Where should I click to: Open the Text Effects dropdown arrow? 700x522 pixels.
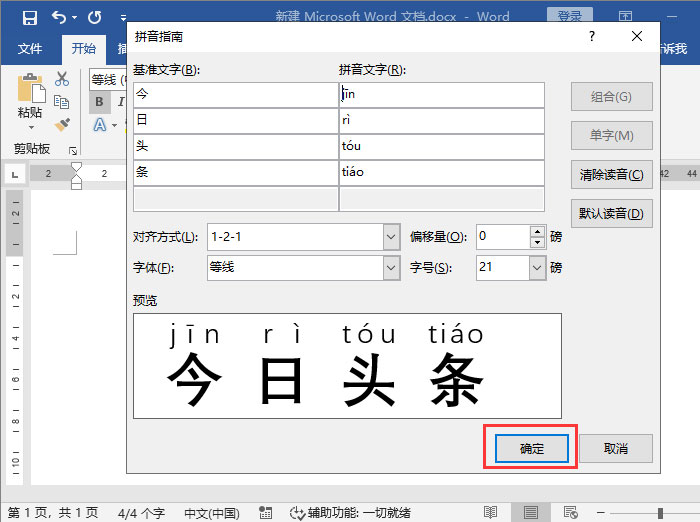(x=115, y=125)
